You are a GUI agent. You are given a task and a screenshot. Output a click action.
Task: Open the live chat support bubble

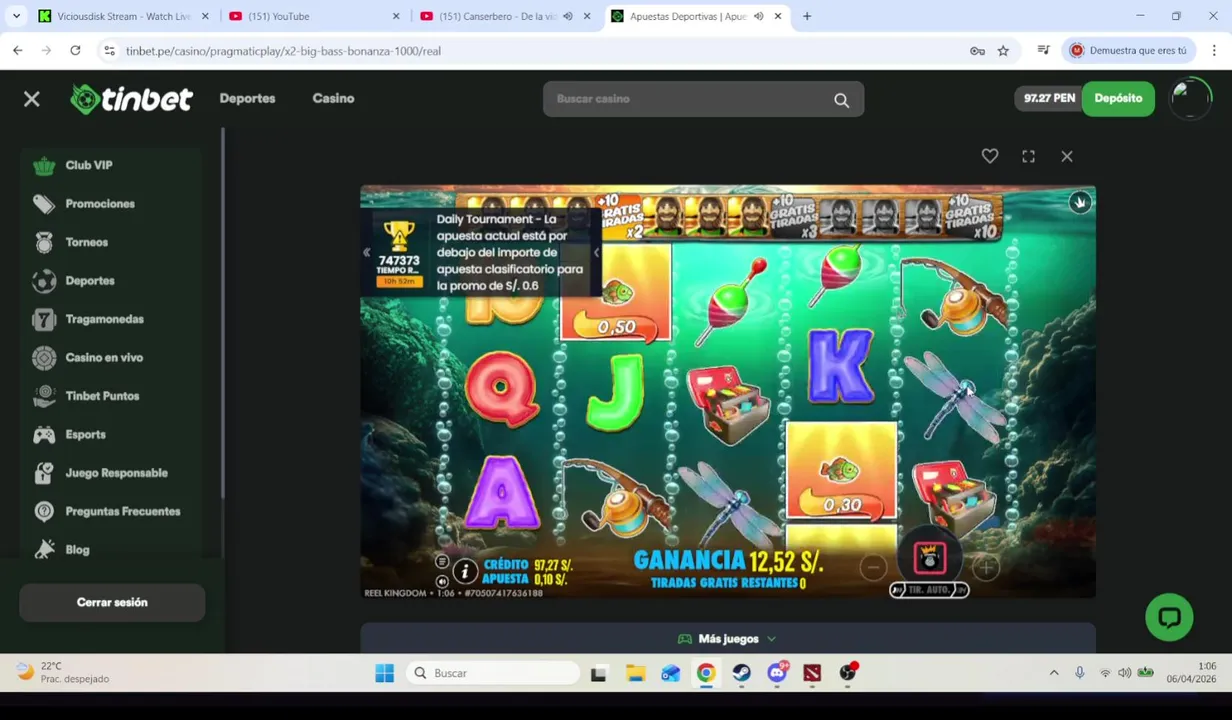[1169, 617]
